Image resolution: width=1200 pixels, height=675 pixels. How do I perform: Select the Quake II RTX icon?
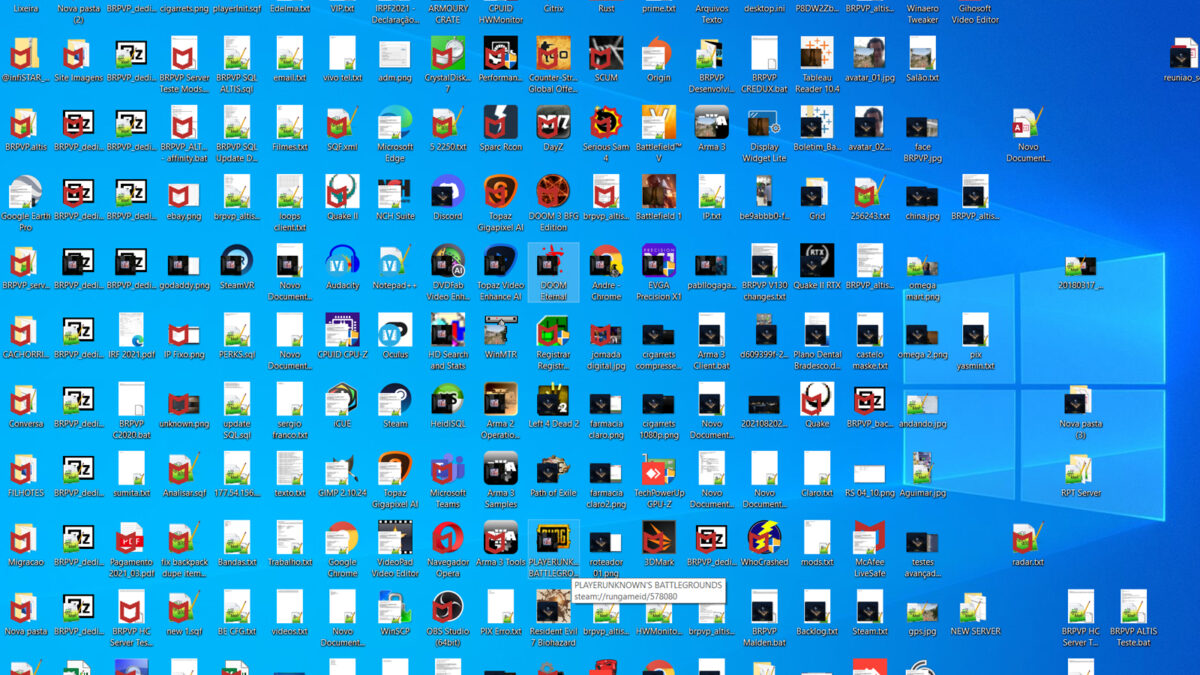point(817,261)
